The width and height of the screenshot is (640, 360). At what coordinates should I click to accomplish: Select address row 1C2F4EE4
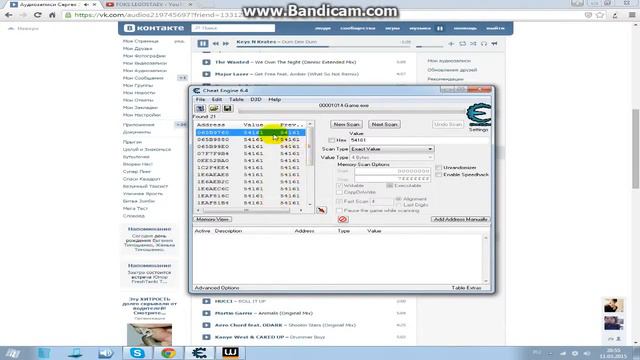click(250, 167)
